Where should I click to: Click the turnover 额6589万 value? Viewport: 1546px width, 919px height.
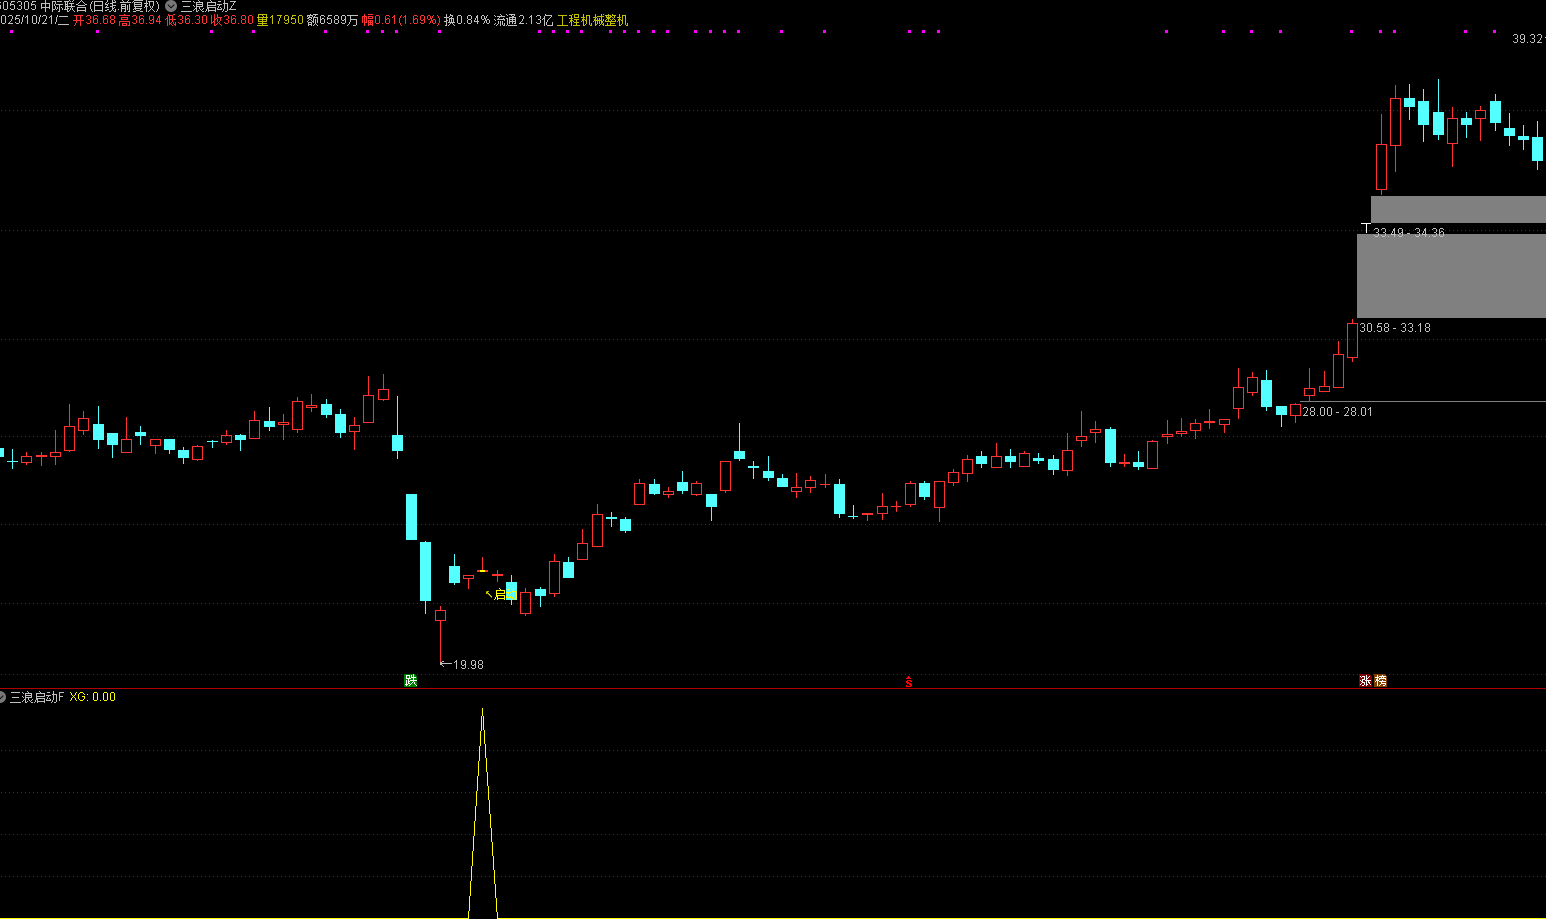click(x=332, y=20)
